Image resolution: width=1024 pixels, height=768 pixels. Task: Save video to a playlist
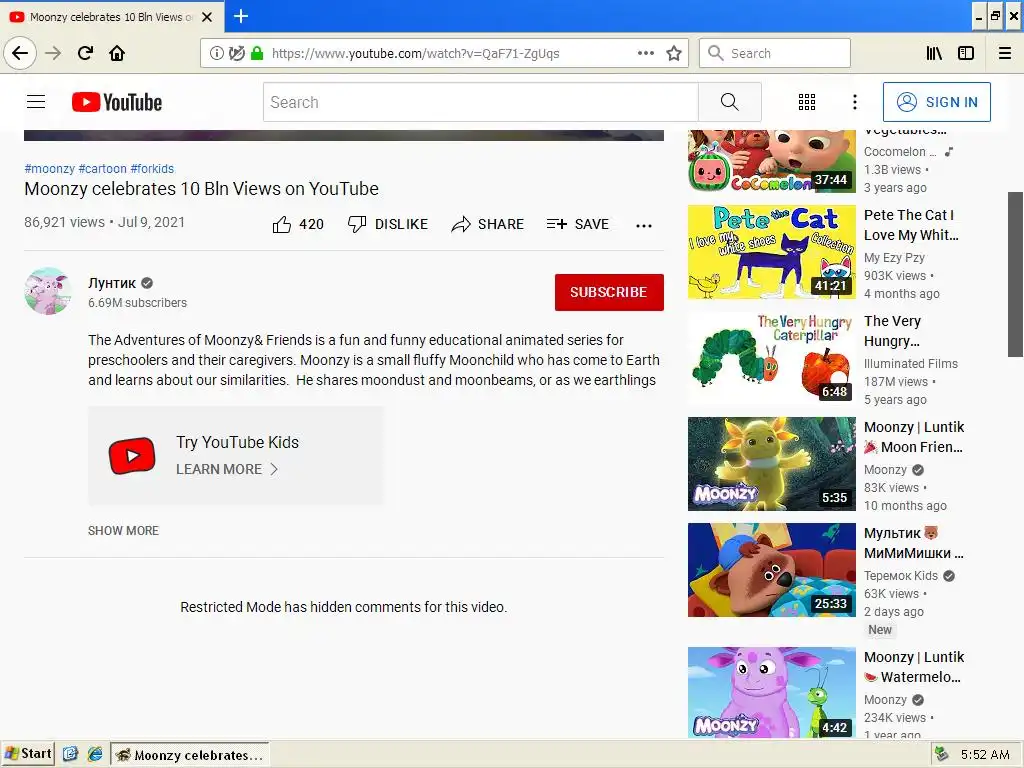coord(577,224)
